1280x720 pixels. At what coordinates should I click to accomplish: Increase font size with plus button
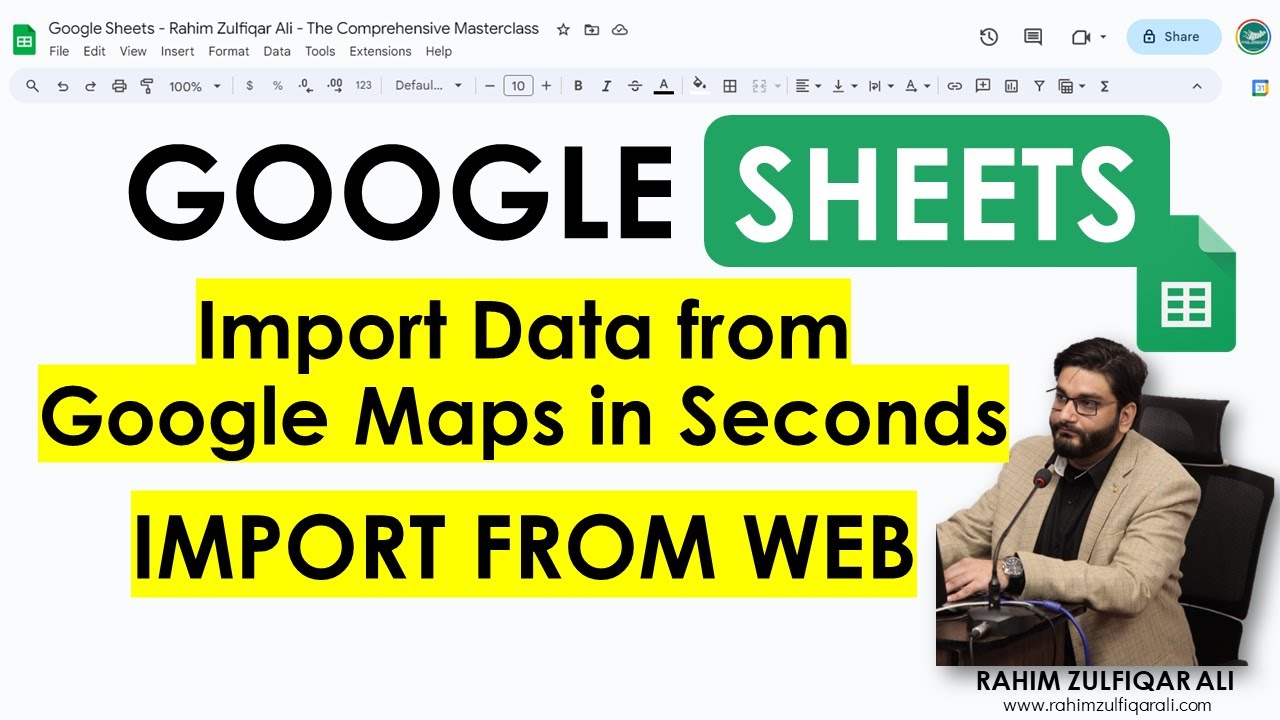[x=546, y=86]
